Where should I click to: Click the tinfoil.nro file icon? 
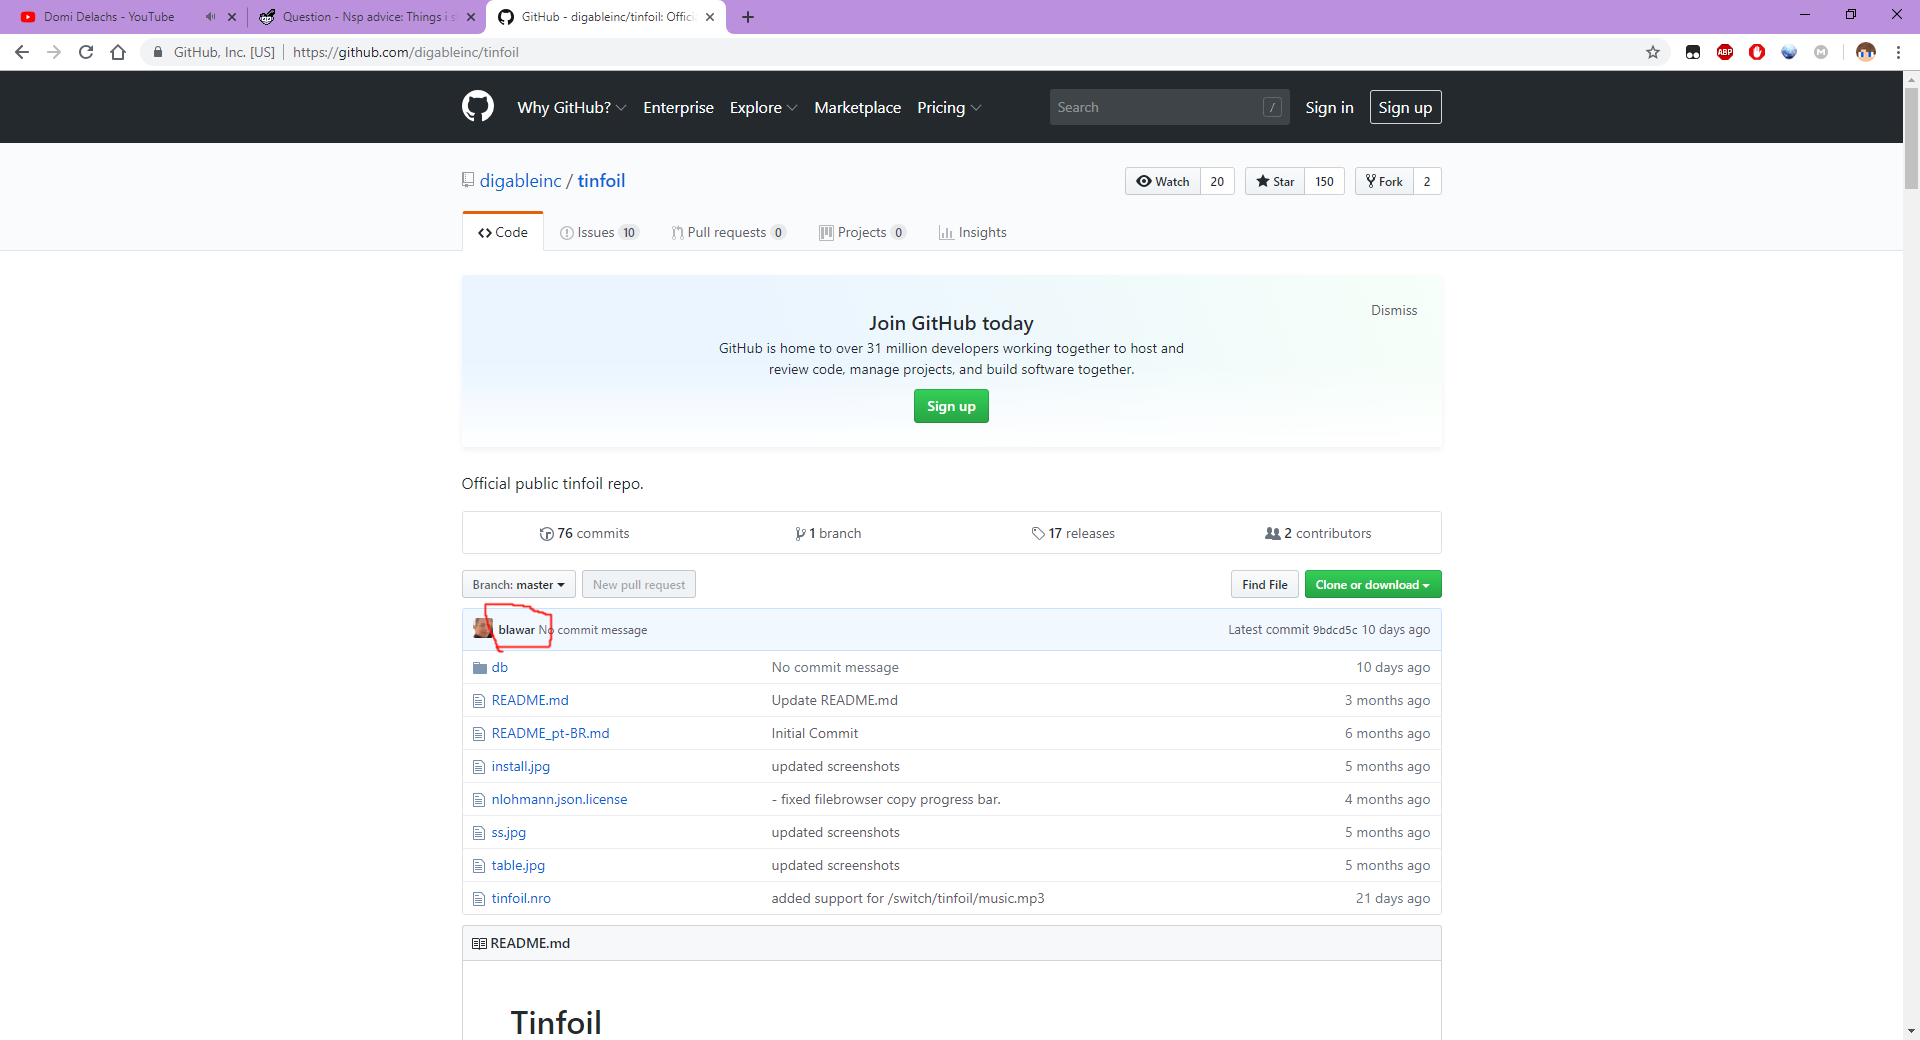479,899
